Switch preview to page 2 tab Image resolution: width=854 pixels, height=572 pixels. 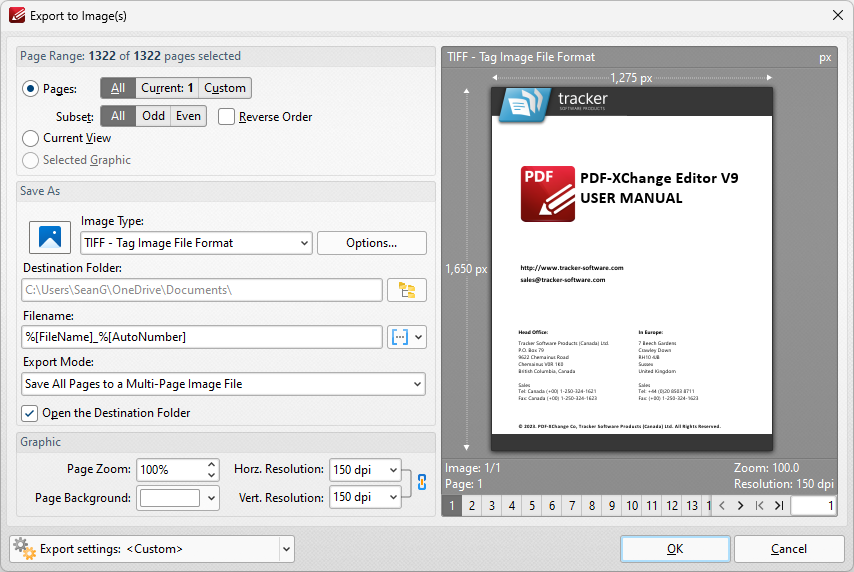[x=472, y=506]
